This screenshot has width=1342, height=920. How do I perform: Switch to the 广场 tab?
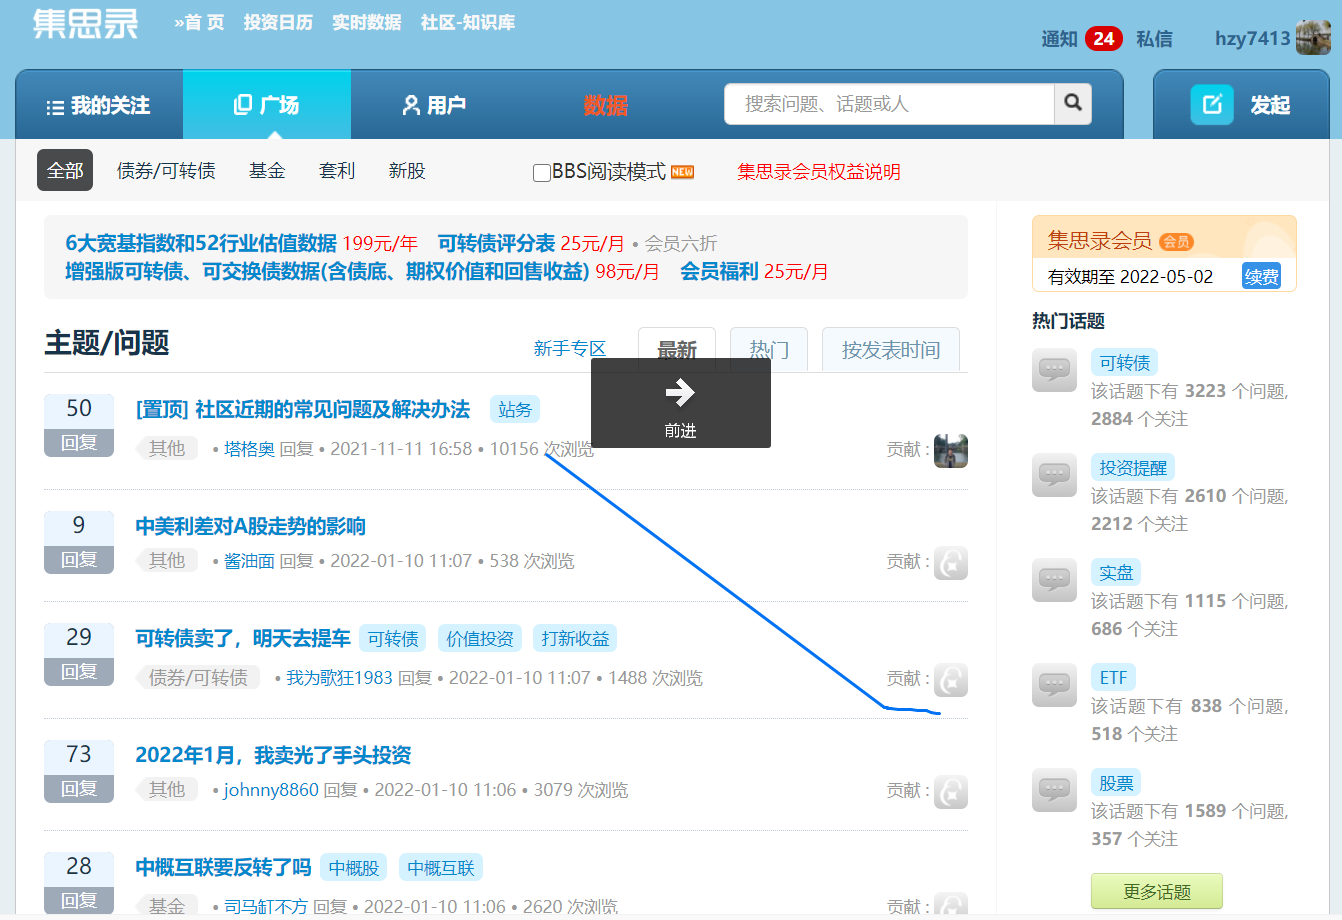tap(267, 105)
